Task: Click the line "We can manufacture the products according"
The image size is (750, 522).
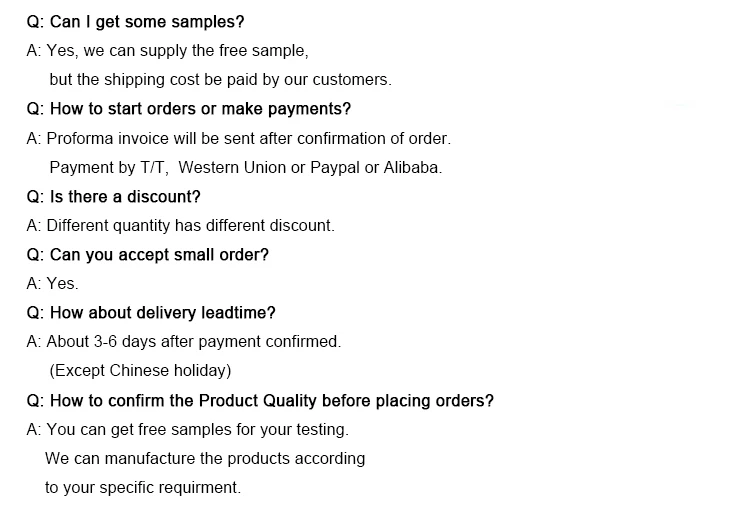Action: 205,458
